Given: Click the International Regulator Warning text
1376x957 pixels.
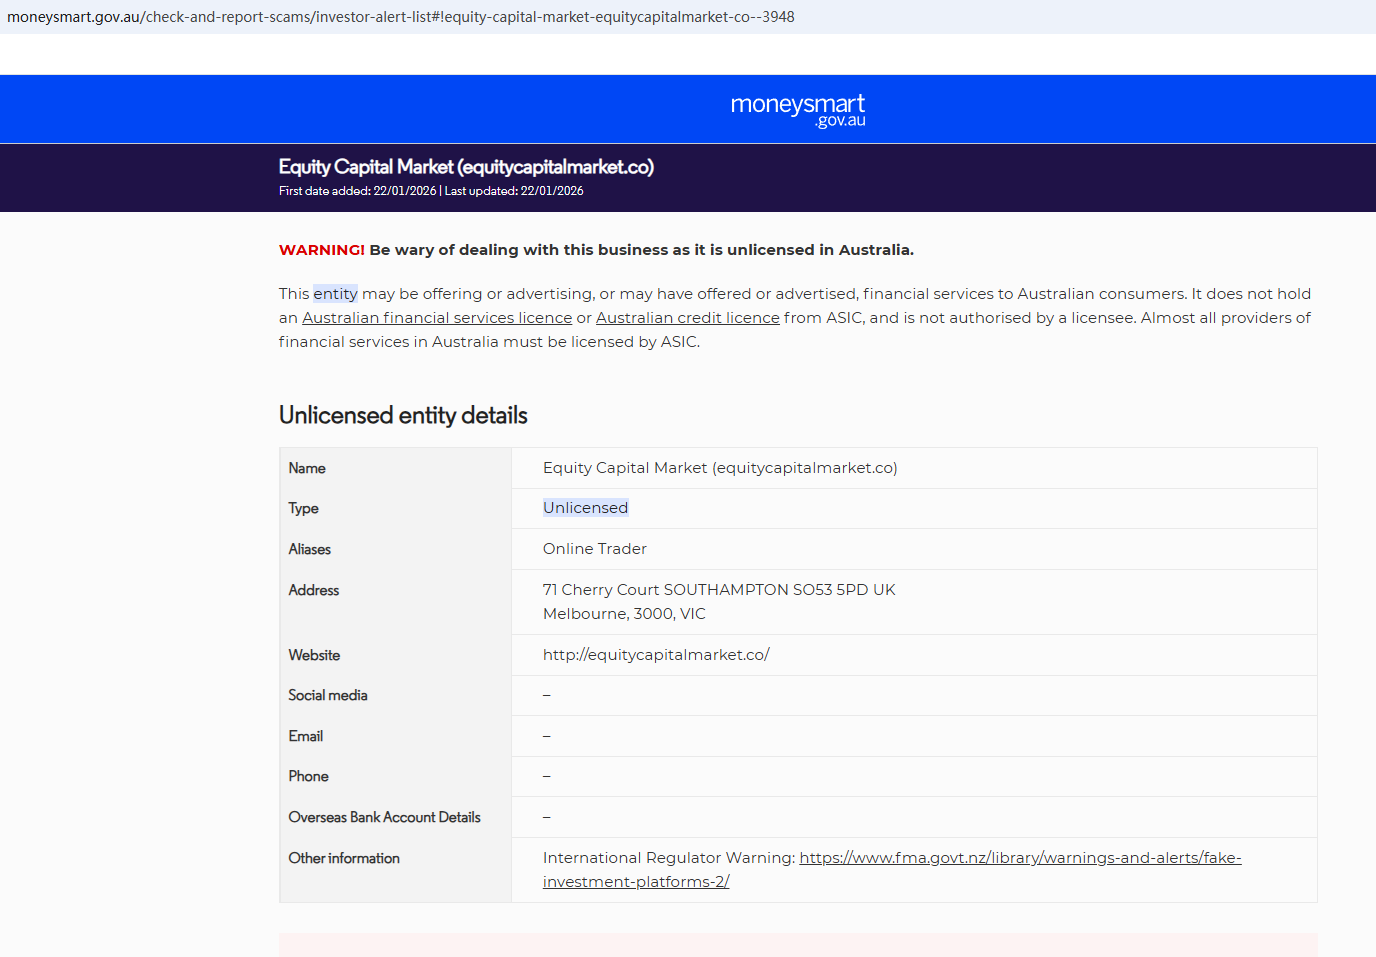Looking at the screenshot, I should (669, 858).
